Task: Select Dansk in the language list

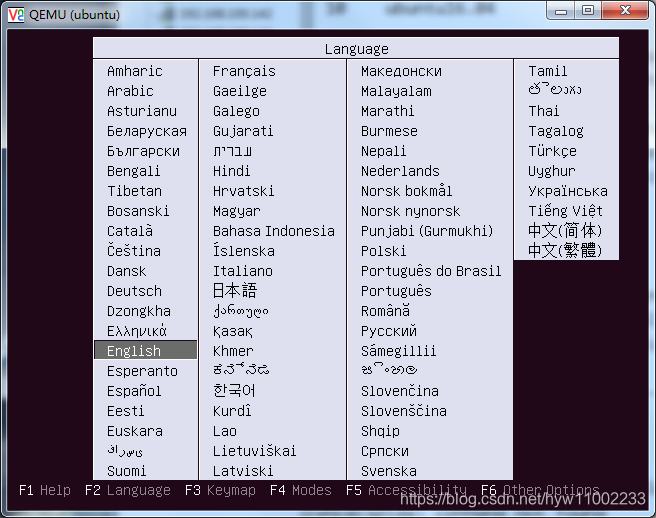Action: click(x=126, y=271)
